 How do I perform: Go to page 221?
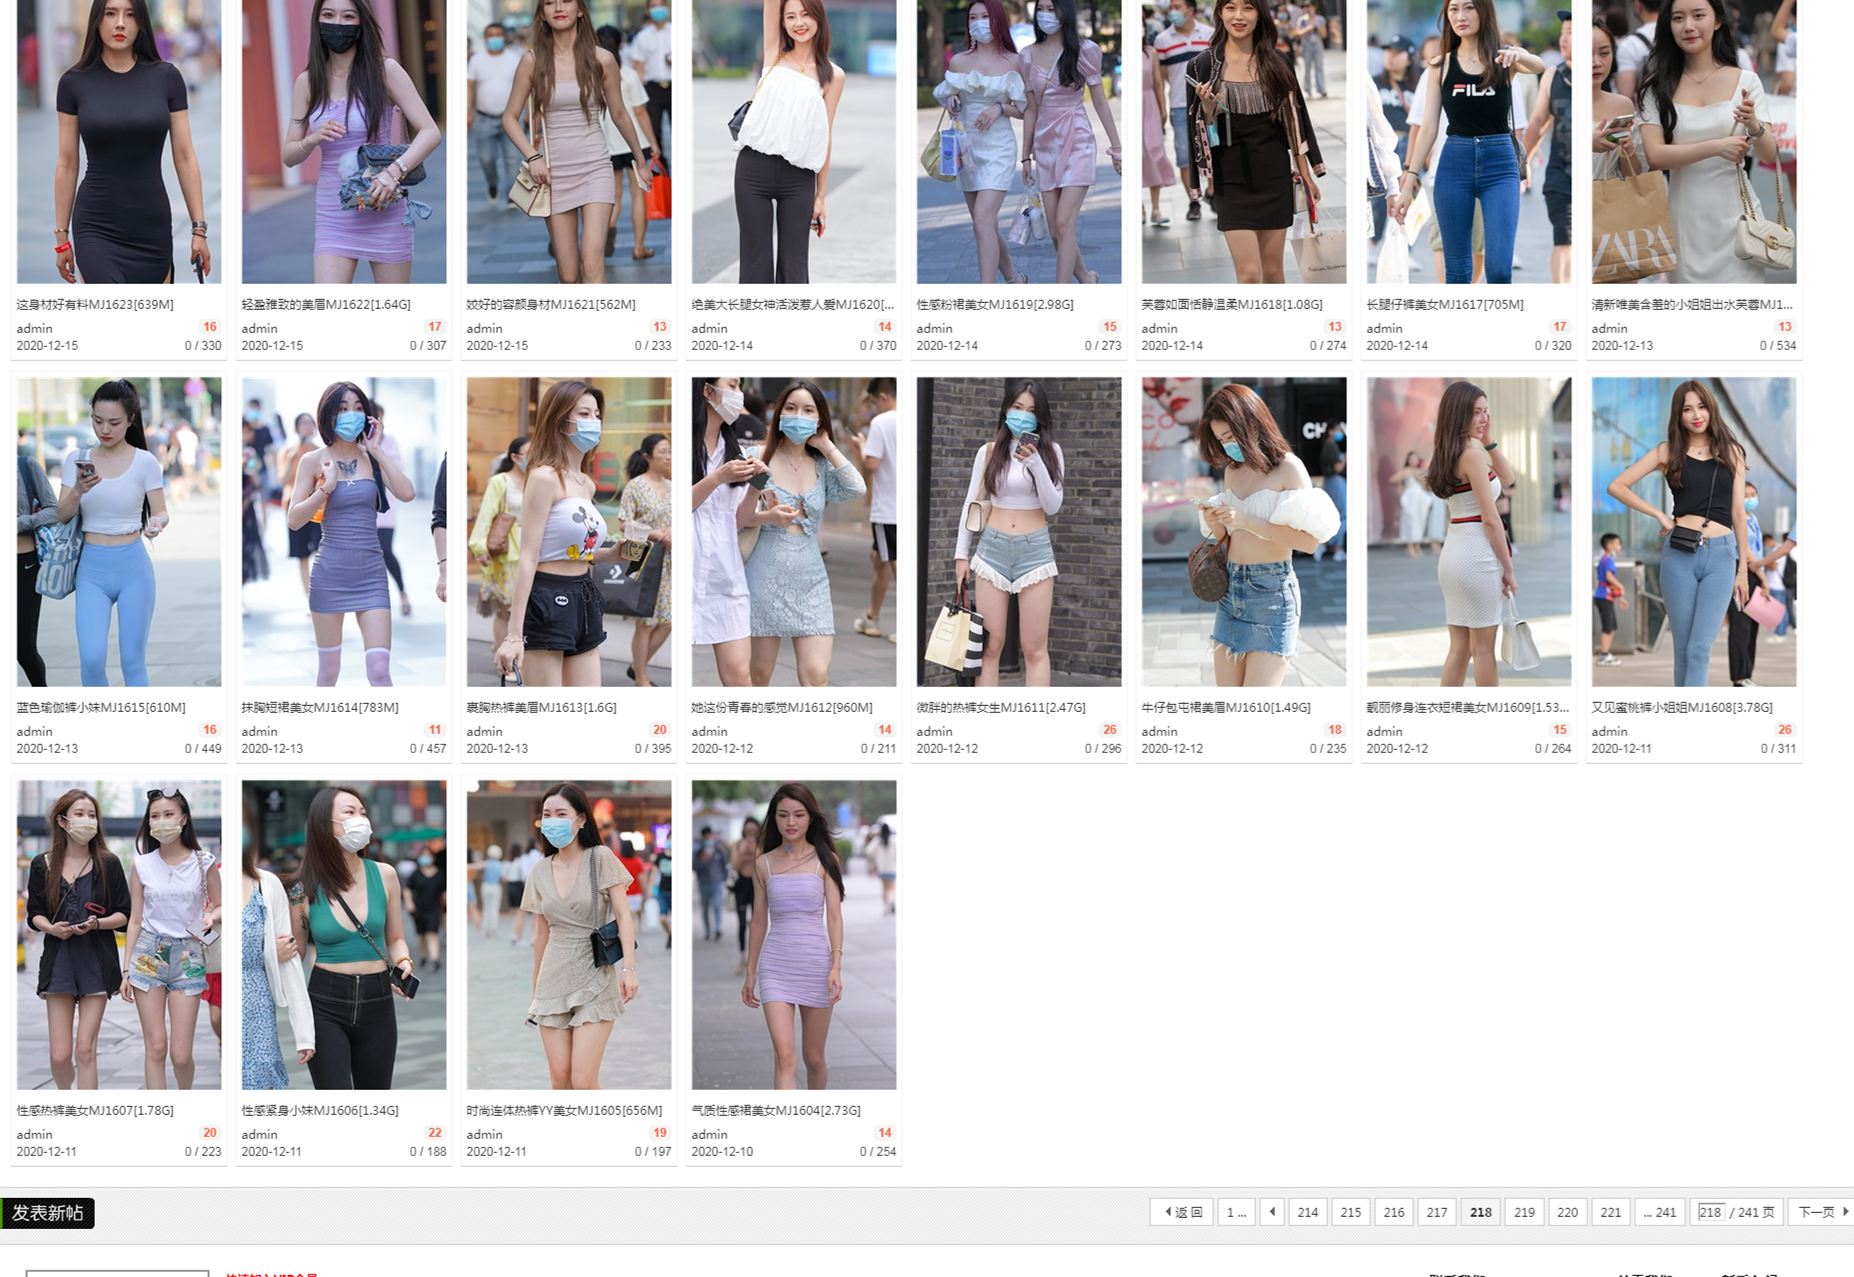tap(1610, 1212)
